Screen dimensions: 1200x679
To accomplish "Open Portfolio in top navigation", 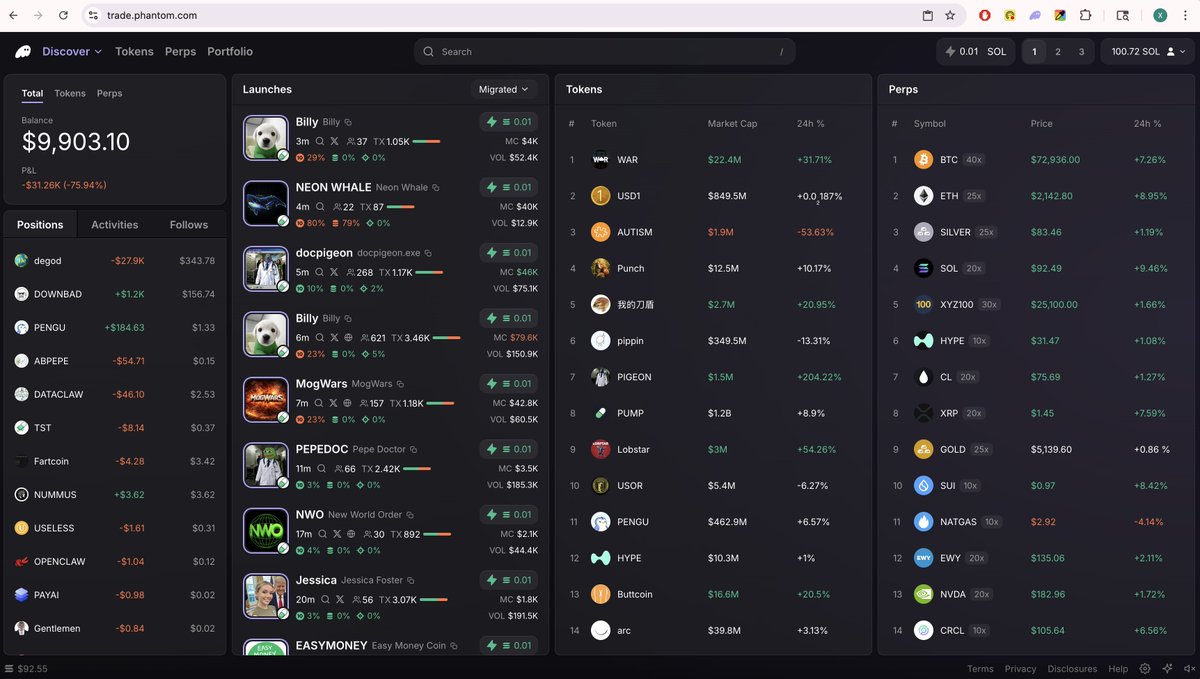I will tap(230, 52).
